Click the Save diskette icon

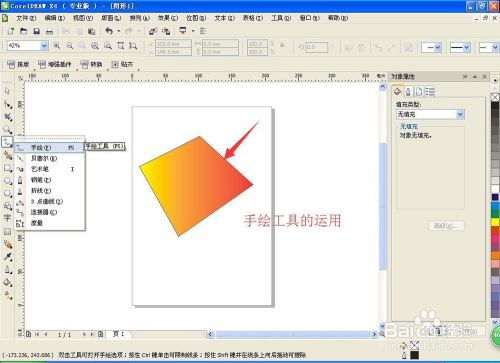tap(36, 31)
